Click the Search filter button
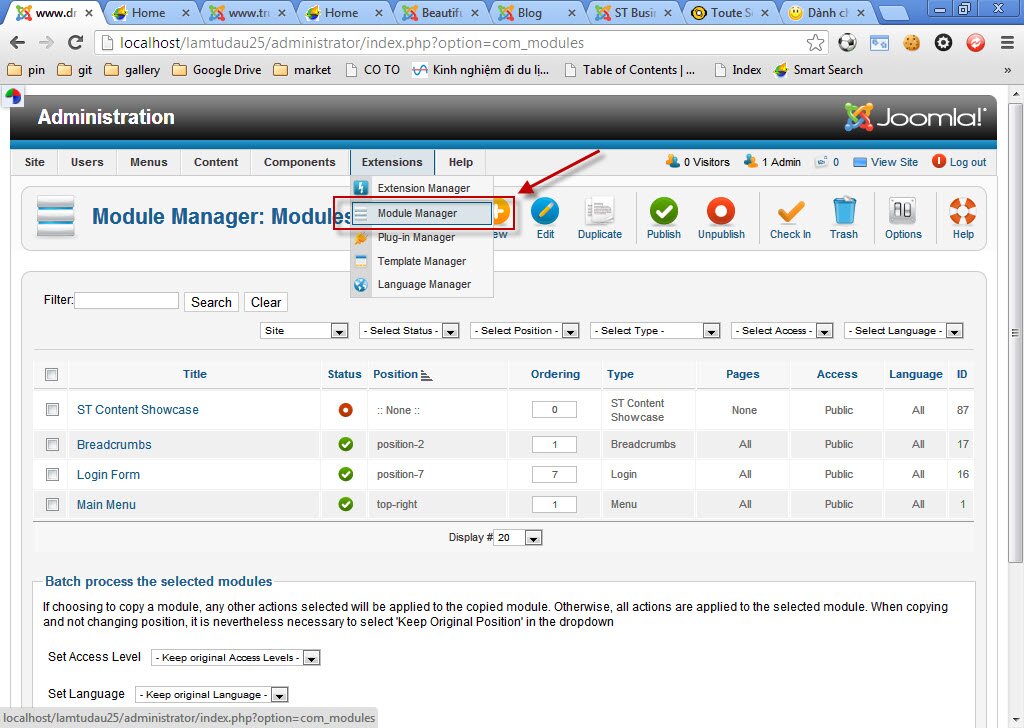This screenshot has height=728, width=1024. [x=211, y=302]
